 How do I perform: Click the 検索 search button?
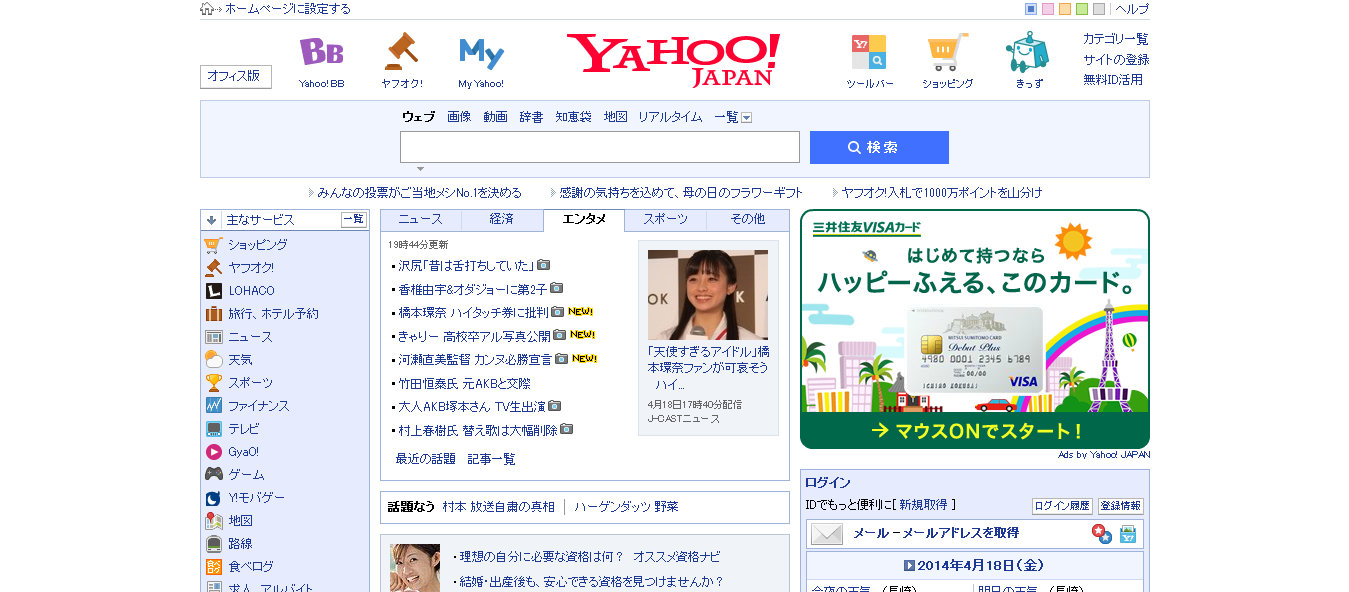tap(879, 147)
